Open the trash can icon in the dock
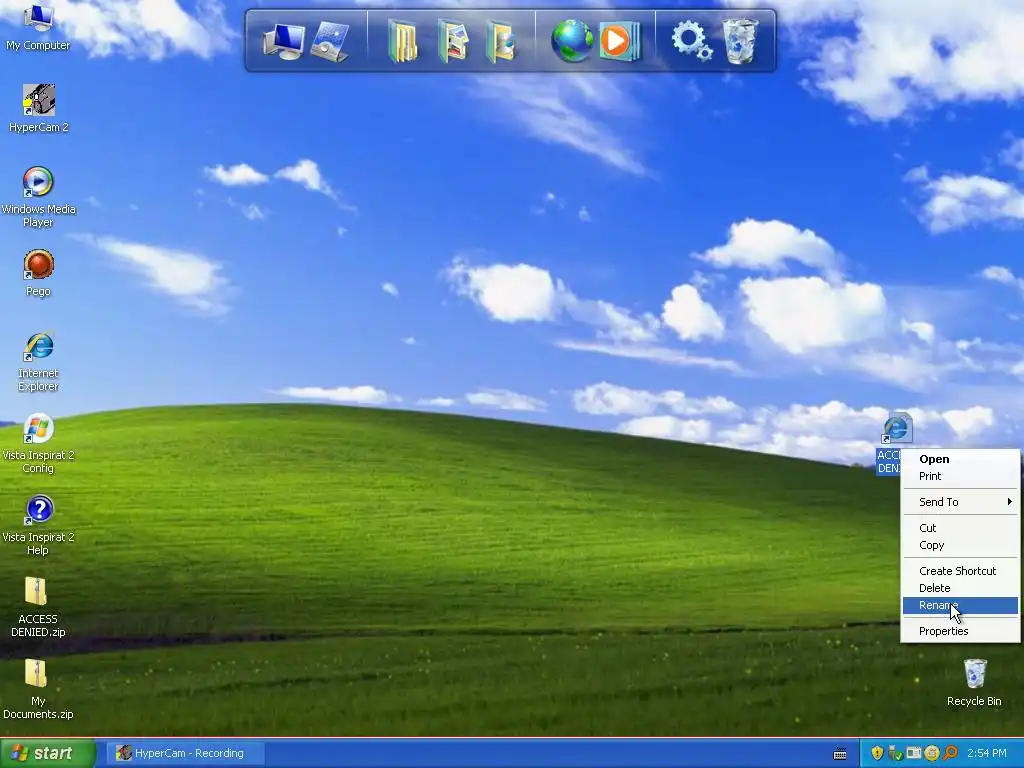 [x=739, y=41]
